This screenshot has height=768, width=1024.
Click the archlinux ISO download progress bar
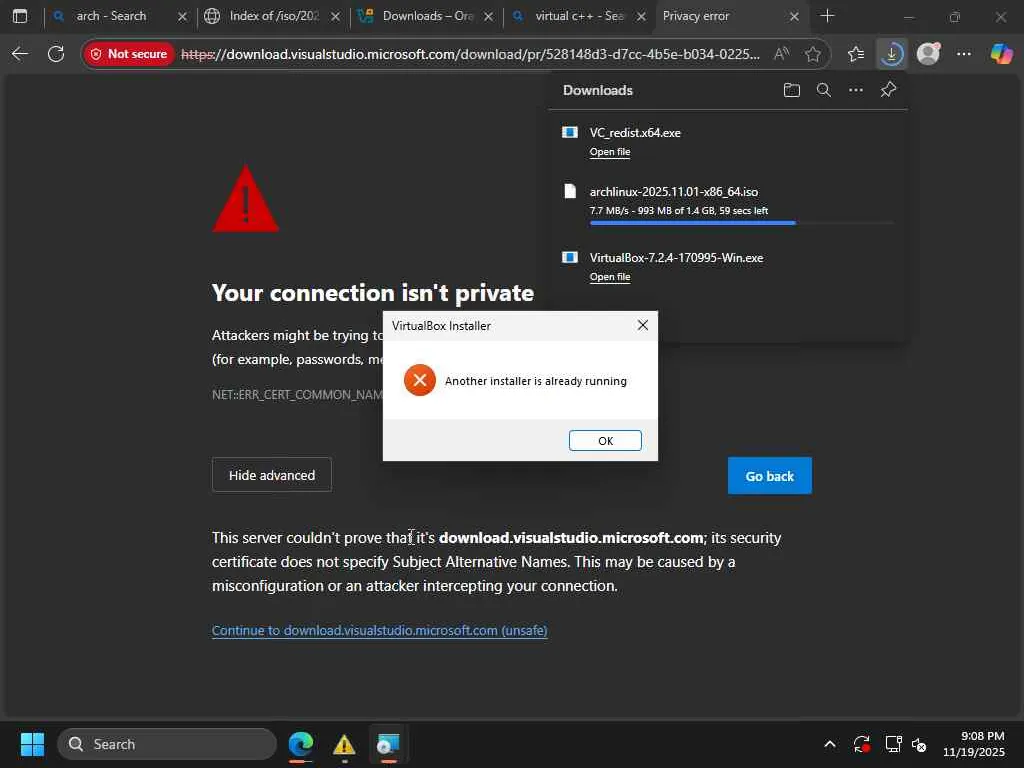click(741, 223)
